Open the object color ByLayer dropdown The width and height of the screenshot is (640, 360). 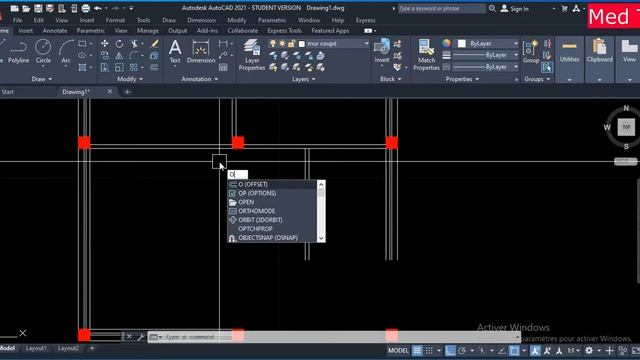pos(516,44)
